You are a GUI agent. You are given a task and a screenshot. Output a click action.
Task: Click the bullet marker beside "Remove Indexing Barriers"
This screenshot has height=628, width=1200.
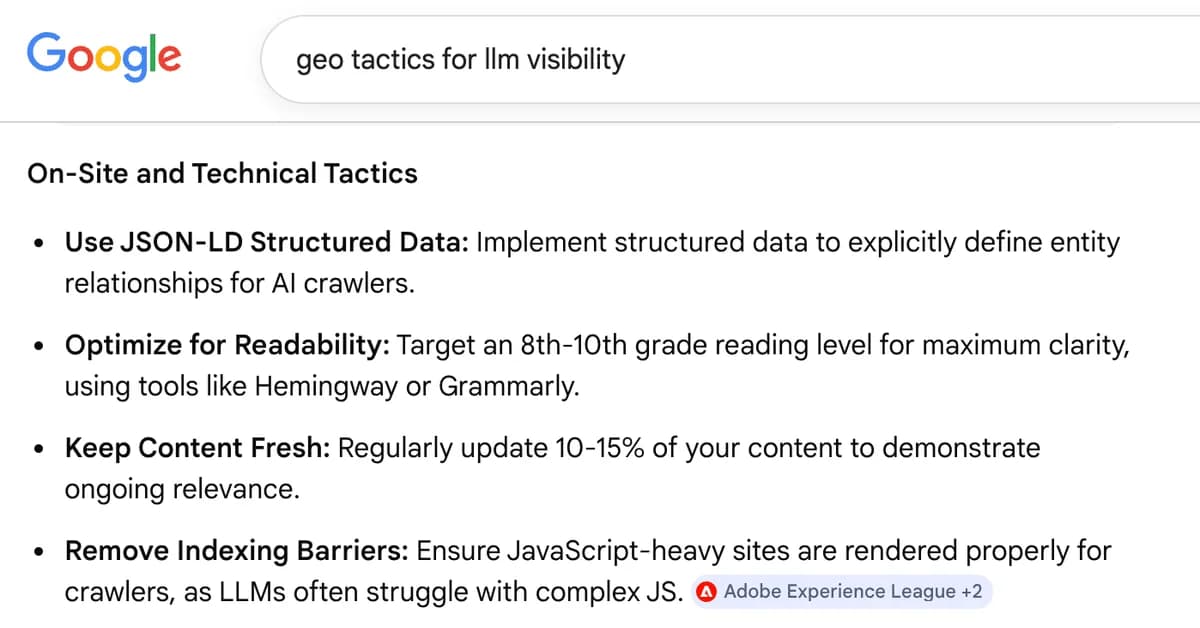coord(38,551)
